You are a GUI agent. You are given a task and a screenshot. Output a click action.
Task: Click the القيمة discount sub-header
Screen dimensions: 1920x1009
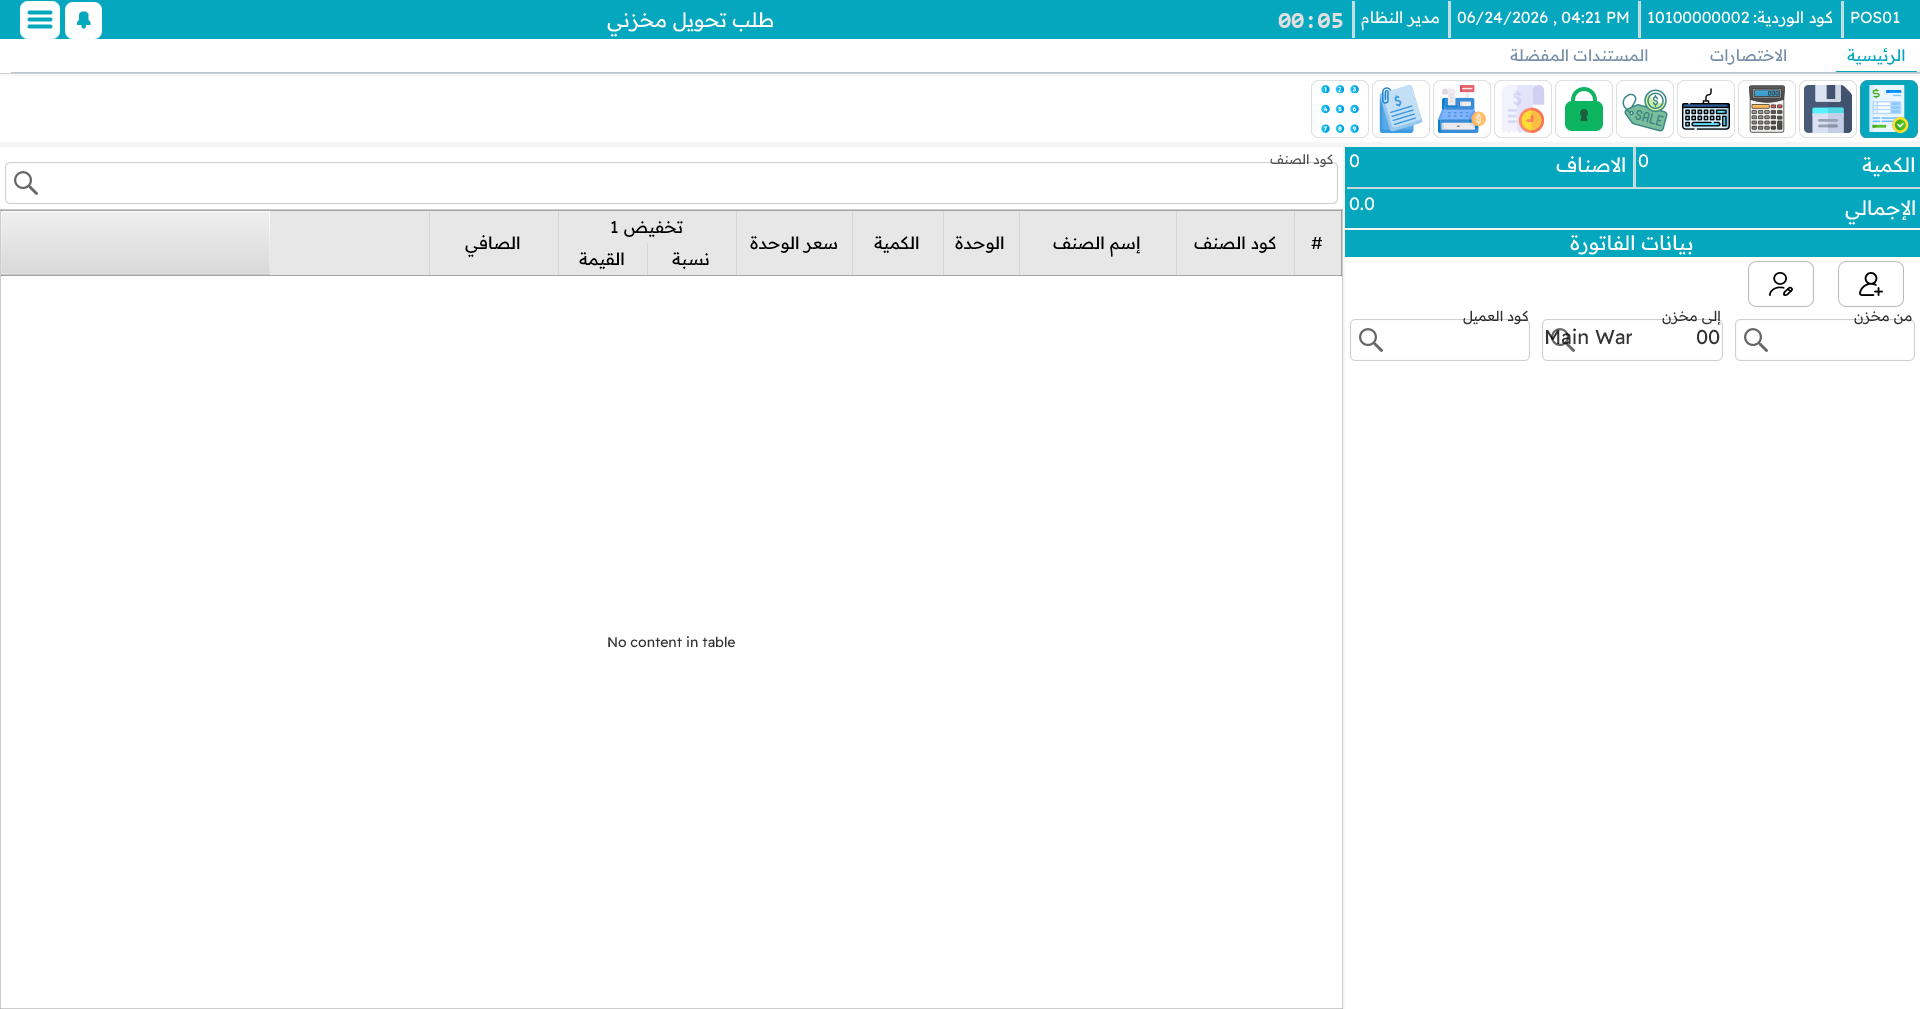click(602, 260)
